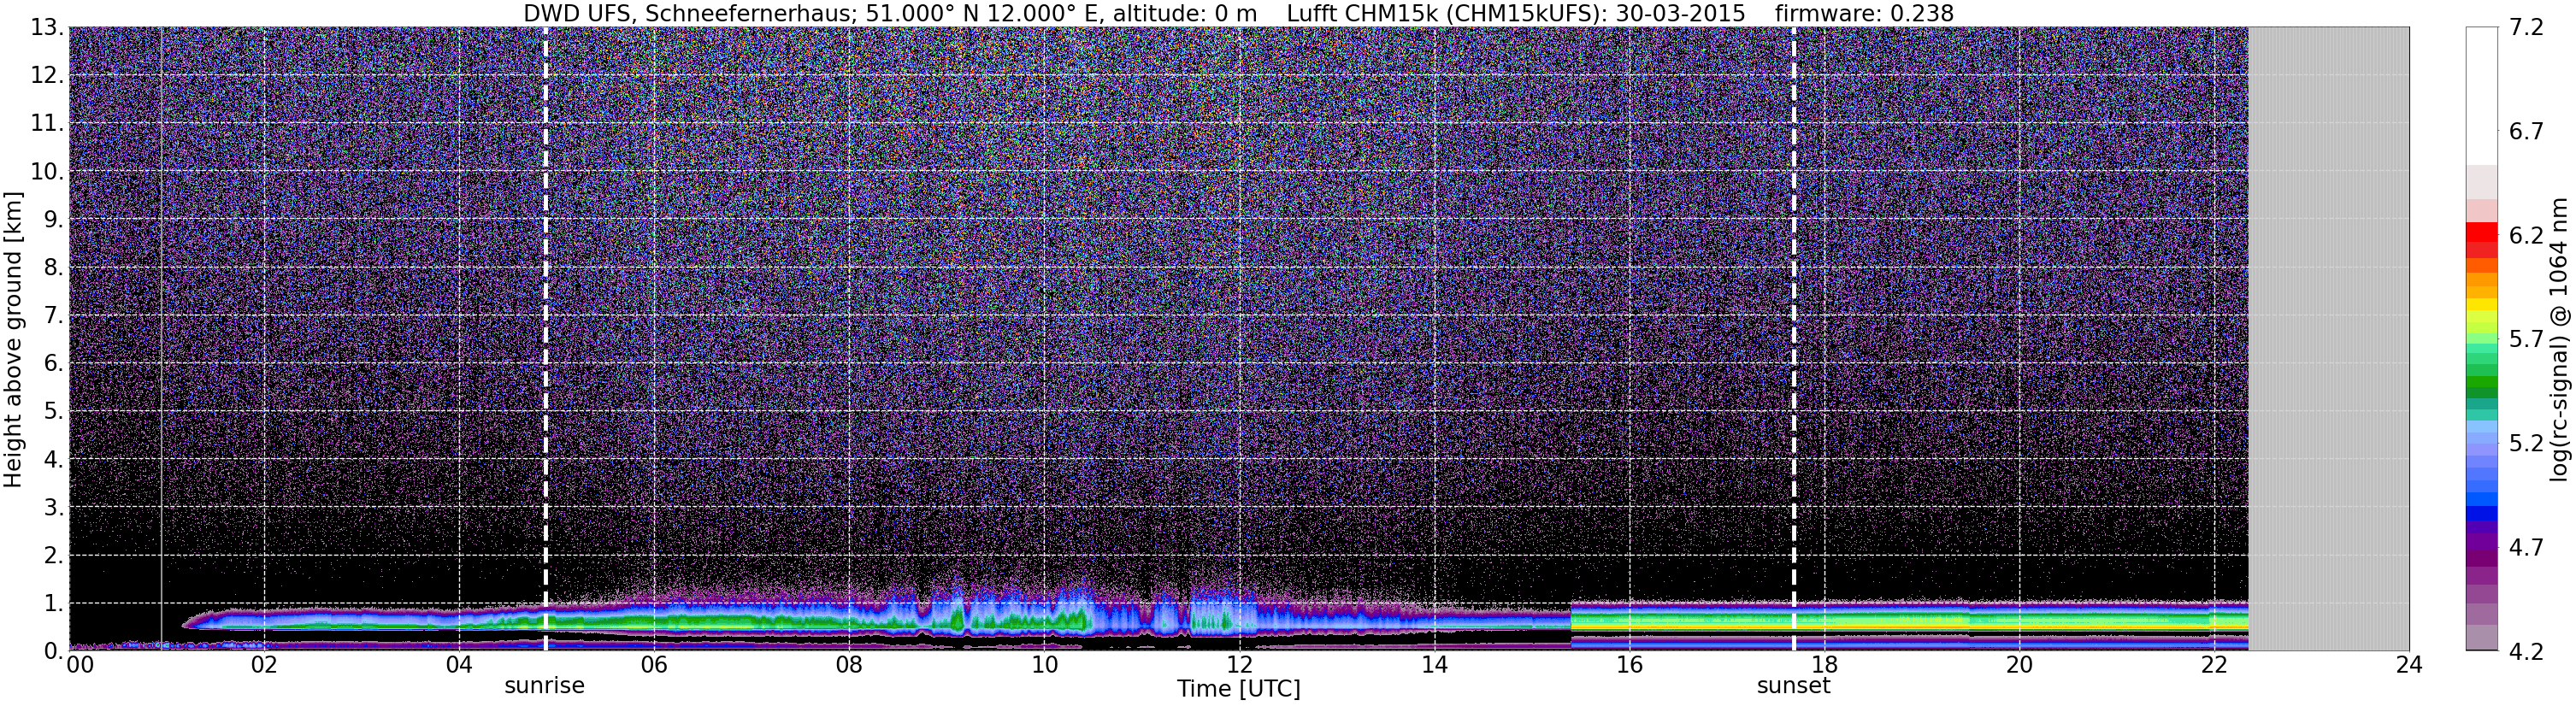Click the time axis tick '18'
The width and height of the screenshot is (2576, 706).
click(1824, 666)
